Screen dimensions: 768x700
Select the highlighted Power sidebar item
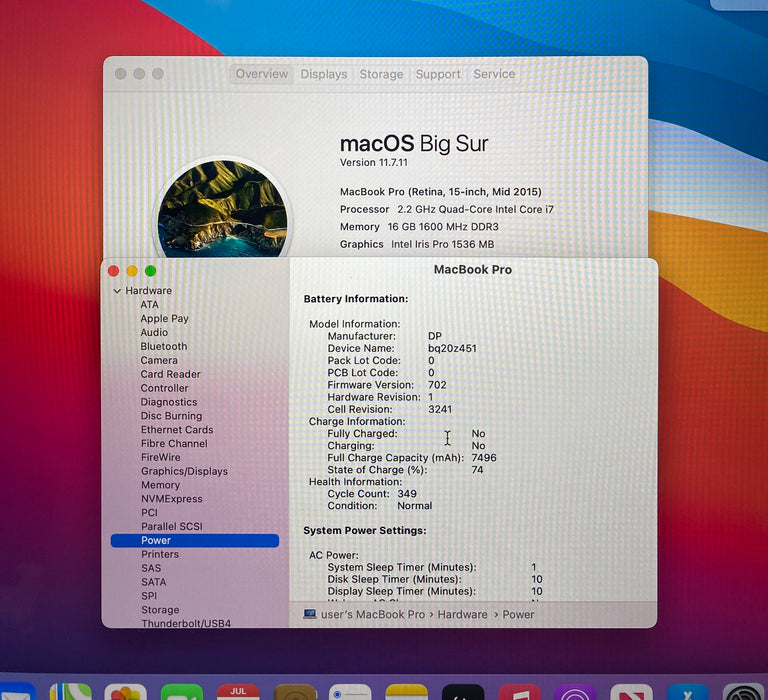[195, 540]
